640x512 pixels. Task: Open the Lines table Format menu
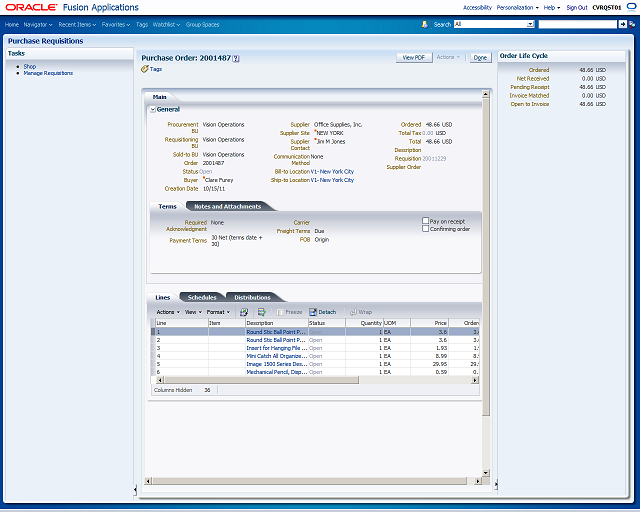tap(218, 312)
